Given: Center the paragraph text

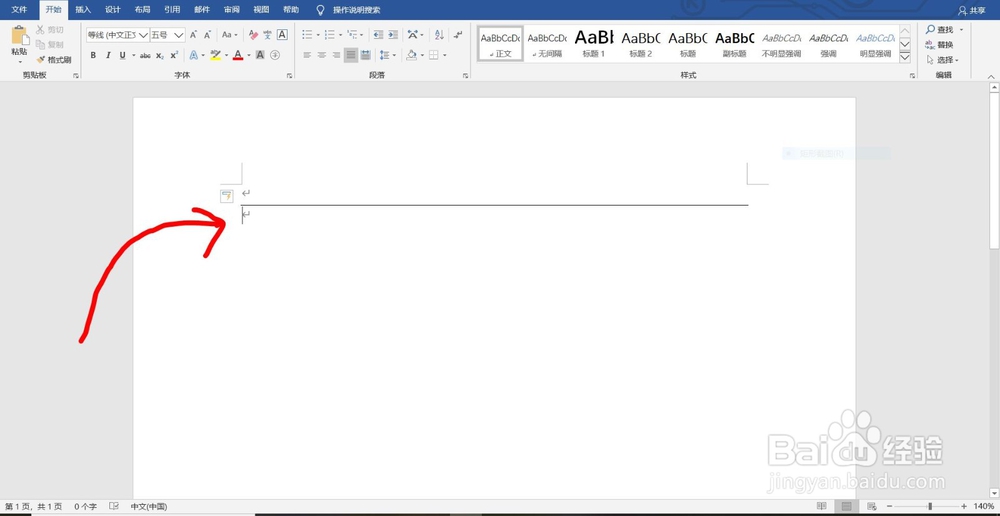Looking at the screenshot, I should (x=322, y=55).
